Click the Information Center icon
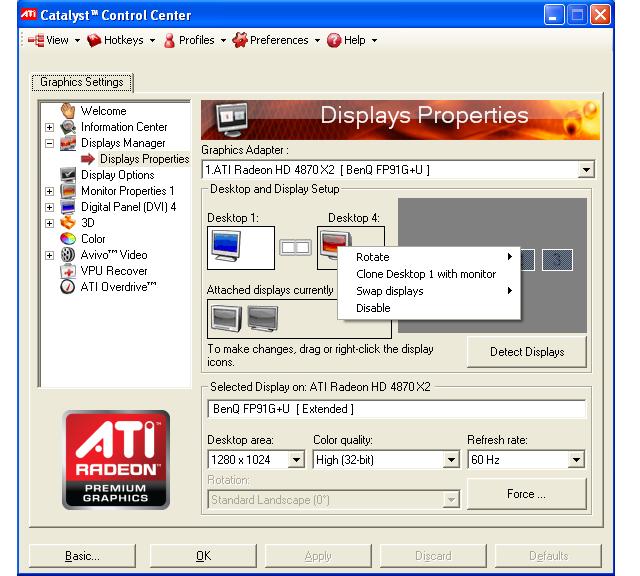 click(x=68, y=127)
